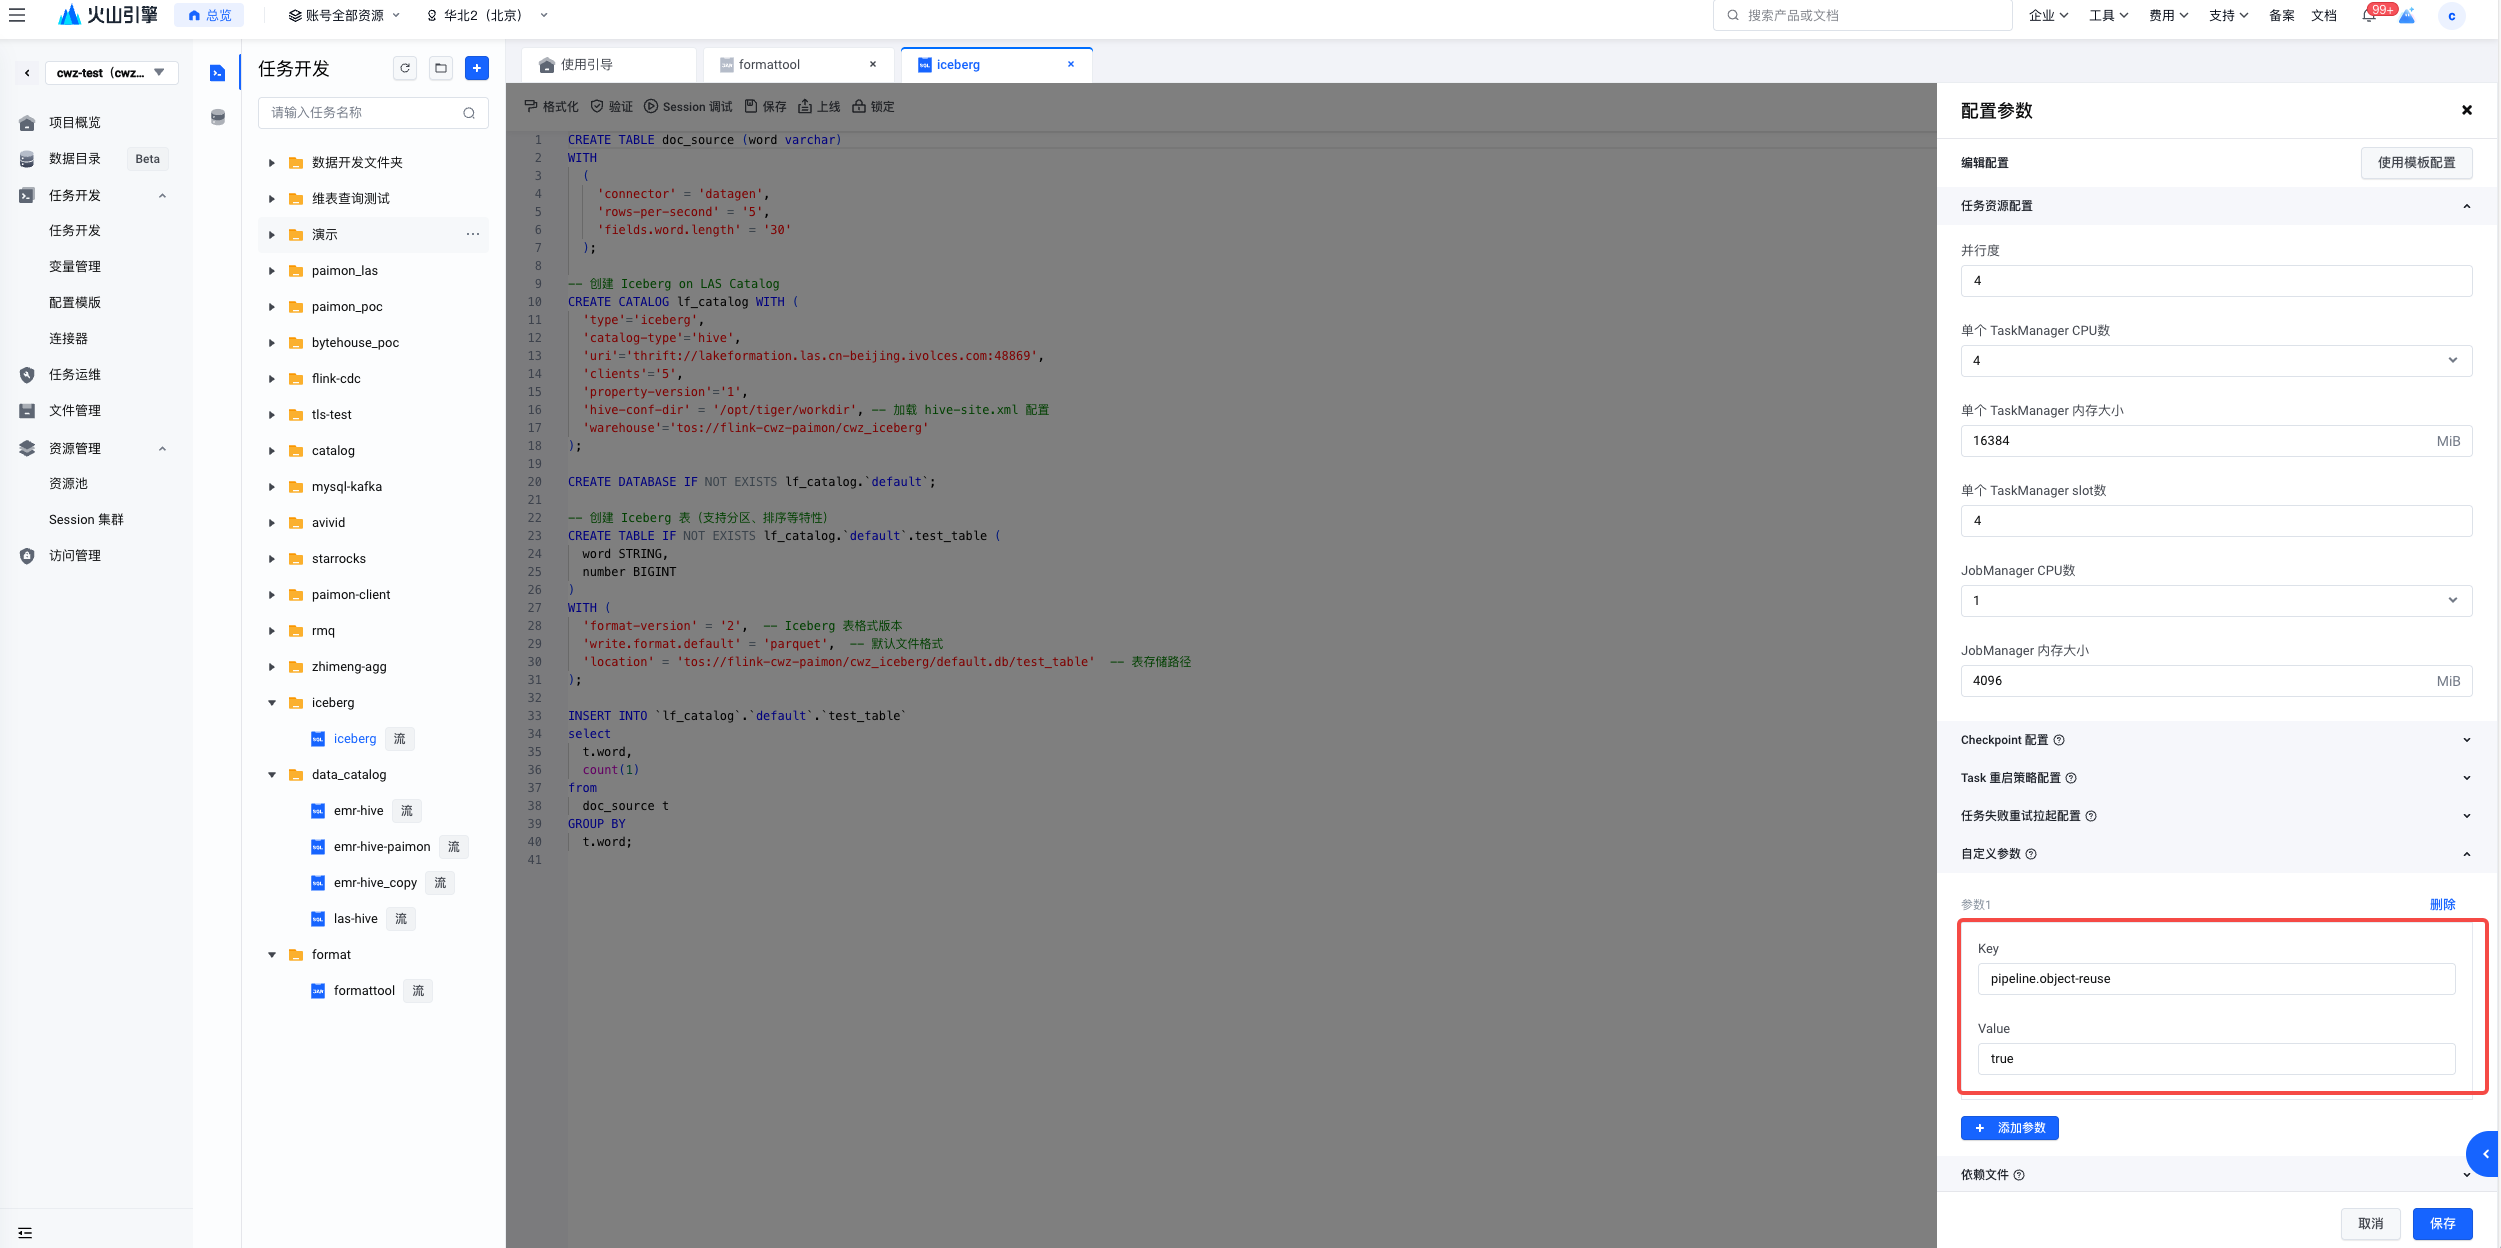This screenshot has height=1248, width=2501.
Task: Open the notifications bell icon
Action: [x=2369, y=15]
